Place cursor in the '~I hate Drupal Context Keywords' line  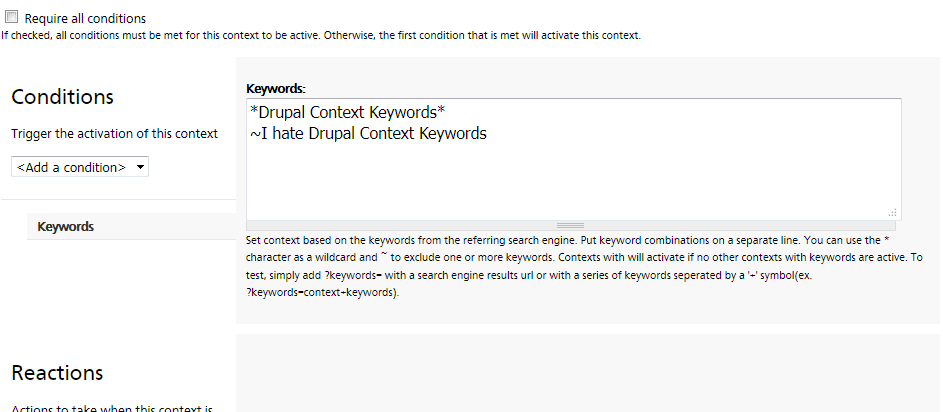point(368,133)
